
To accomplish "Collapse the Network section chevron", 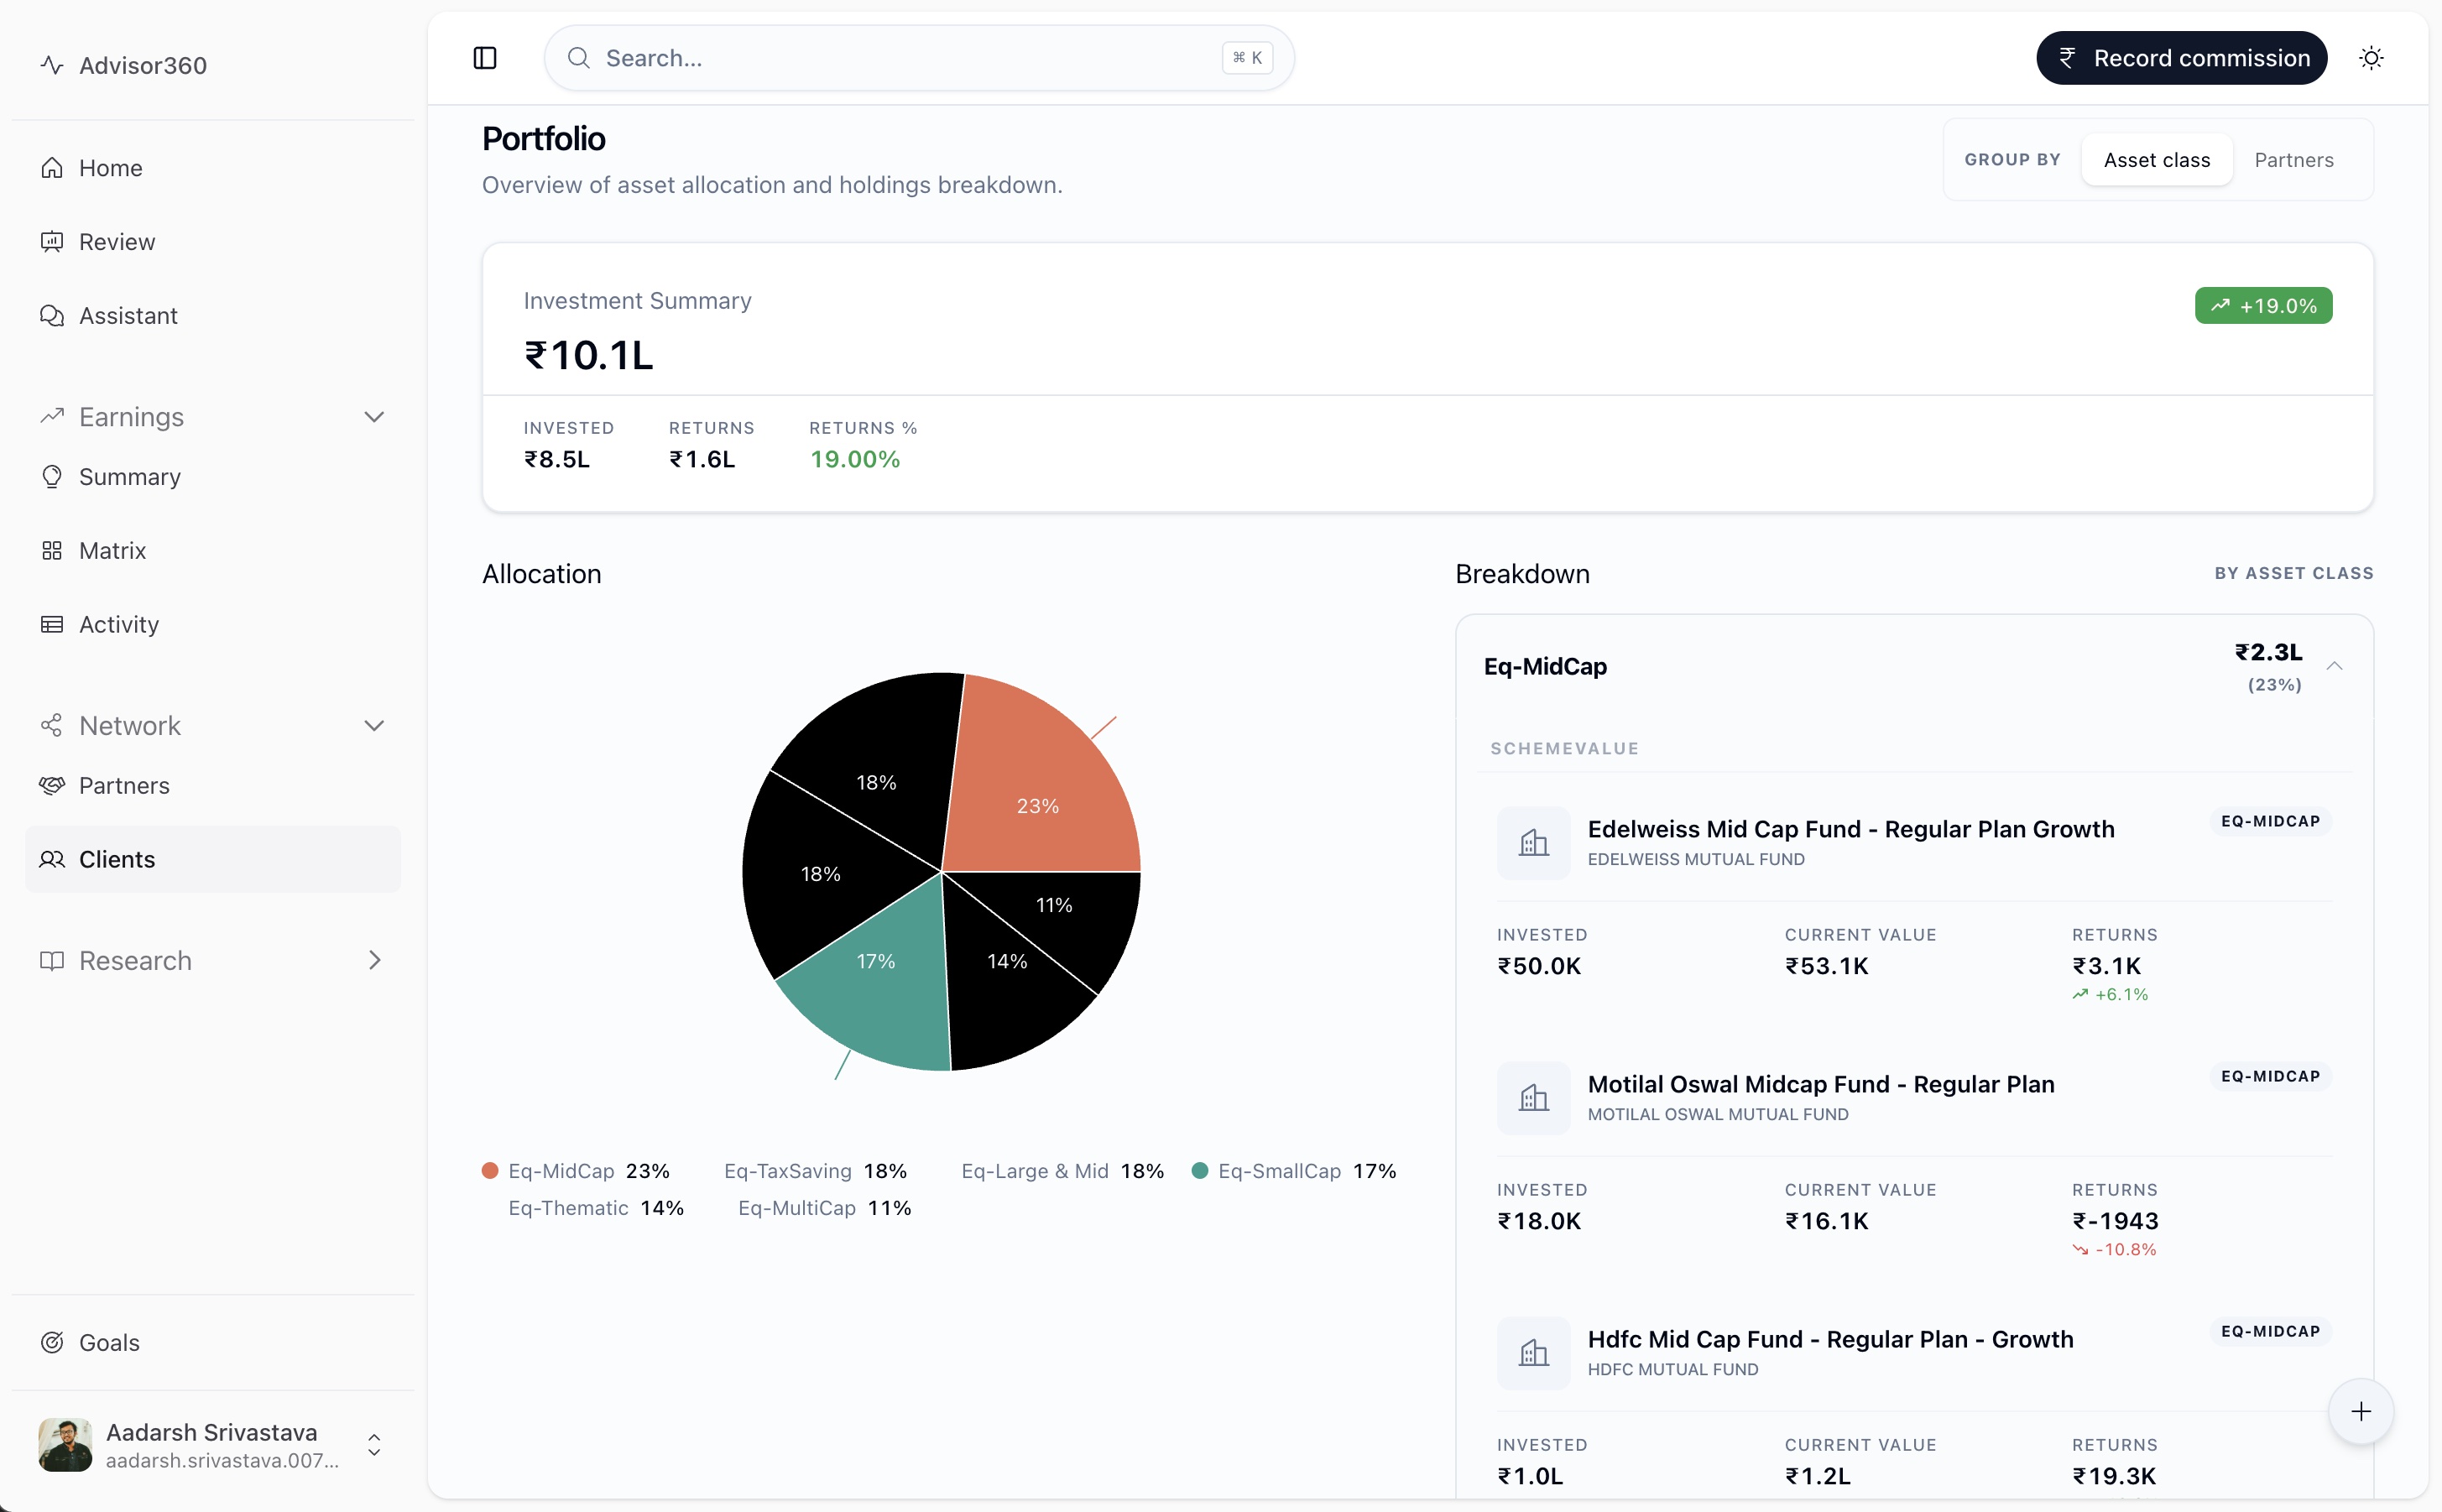I will tap(374, 726).
